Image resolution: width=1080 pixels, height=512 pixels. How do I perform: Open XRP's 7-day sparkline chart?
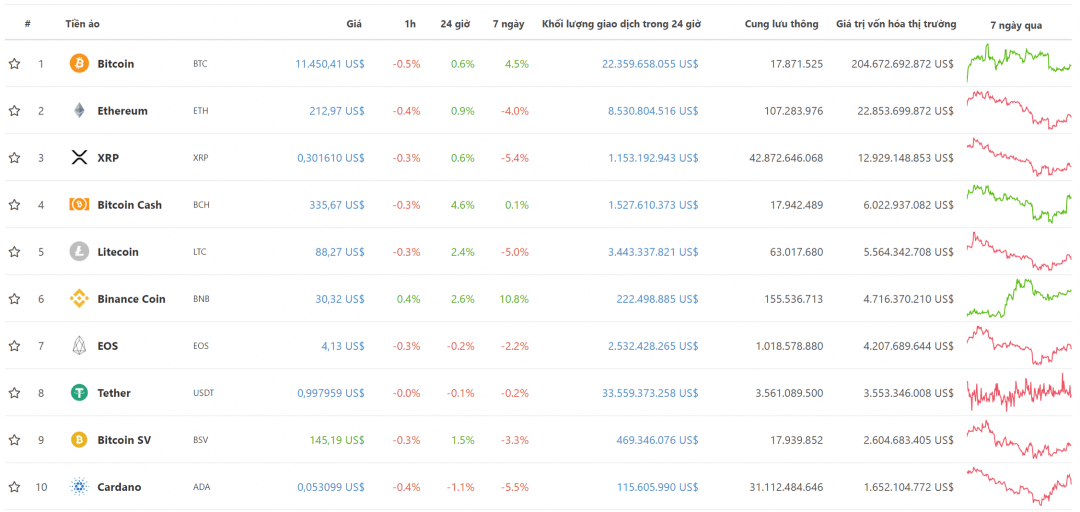click(1019, 157)
